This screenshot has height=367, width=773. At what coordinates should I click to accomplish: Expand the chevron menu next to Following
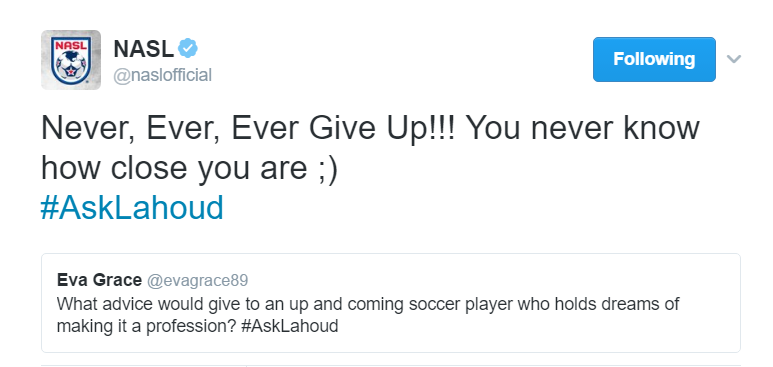[x=734, y=59]
